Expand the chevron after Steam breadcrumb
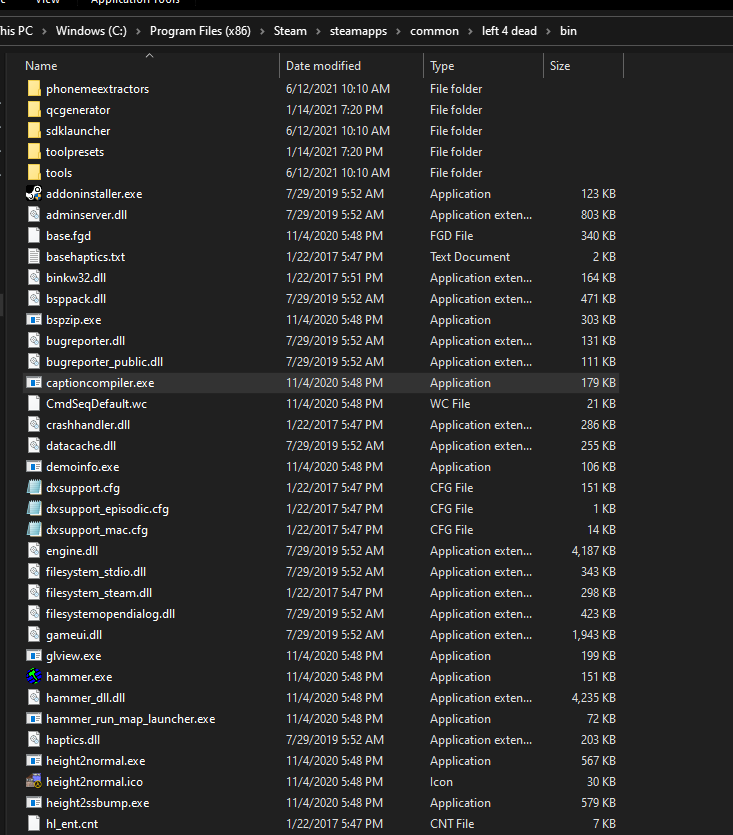Image resolution: width=733 pixels, height=835 pixels. click(x=318, y=31)
